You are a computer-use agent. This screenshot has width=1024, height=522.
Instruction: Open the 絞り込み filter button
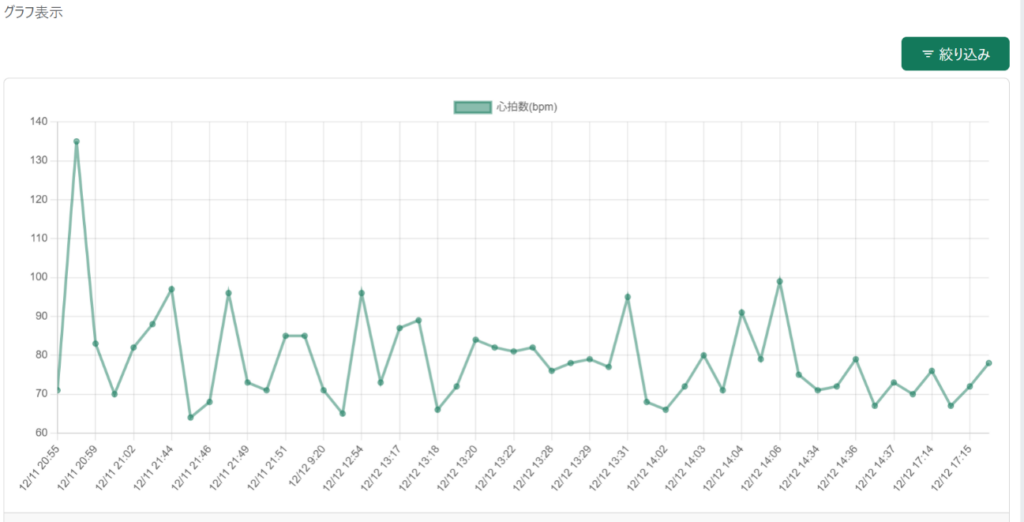point(955,54)
